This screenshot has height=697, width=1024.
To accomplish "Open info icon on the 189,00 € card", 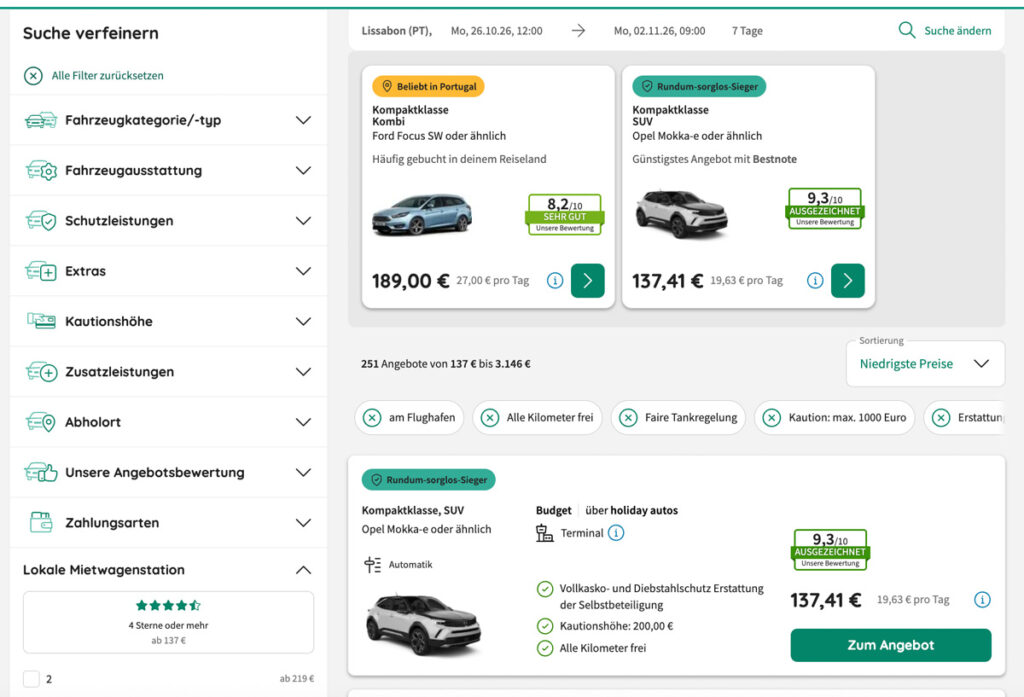I will click(x=555, y=281).
